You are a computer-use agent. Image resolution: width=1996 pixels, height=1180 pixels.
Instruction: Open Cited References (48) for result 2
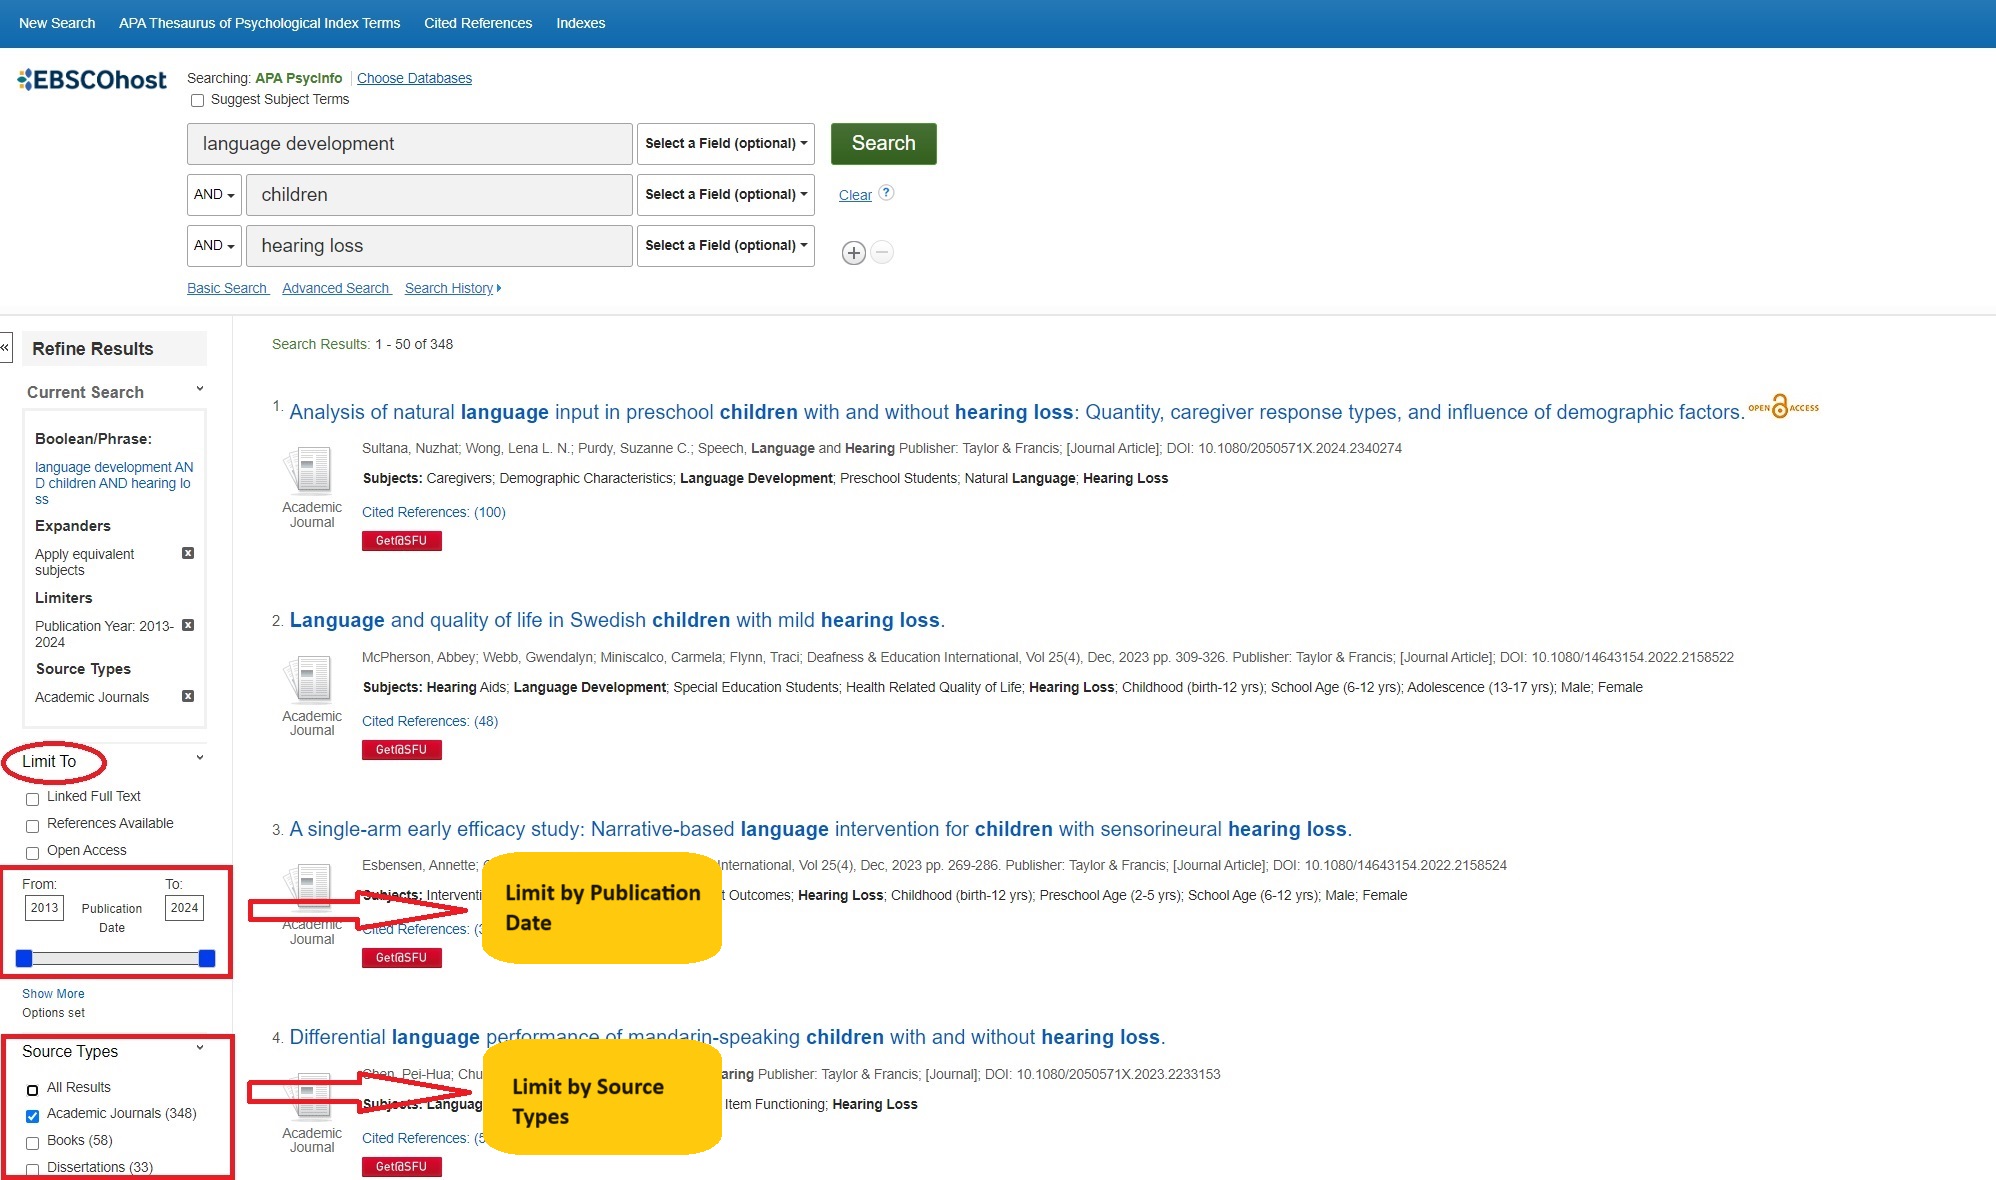tap(430, 721)
